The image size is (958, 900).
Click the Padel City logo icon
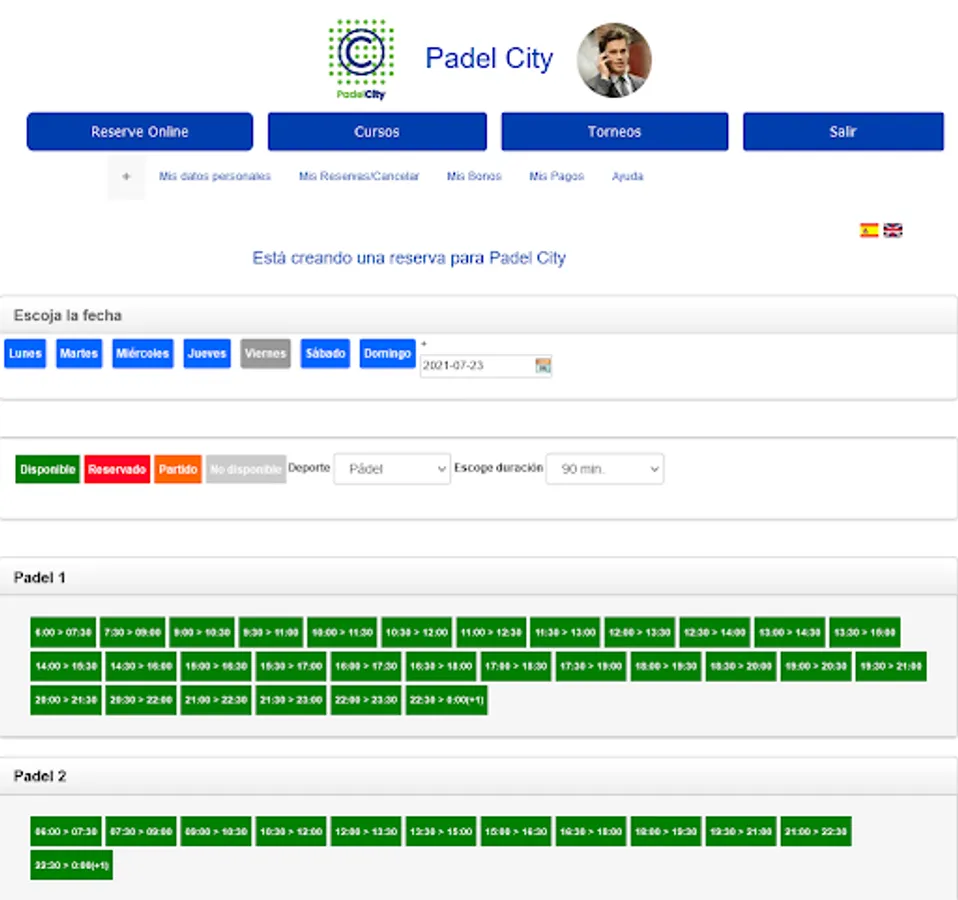[x=361, y=59]
